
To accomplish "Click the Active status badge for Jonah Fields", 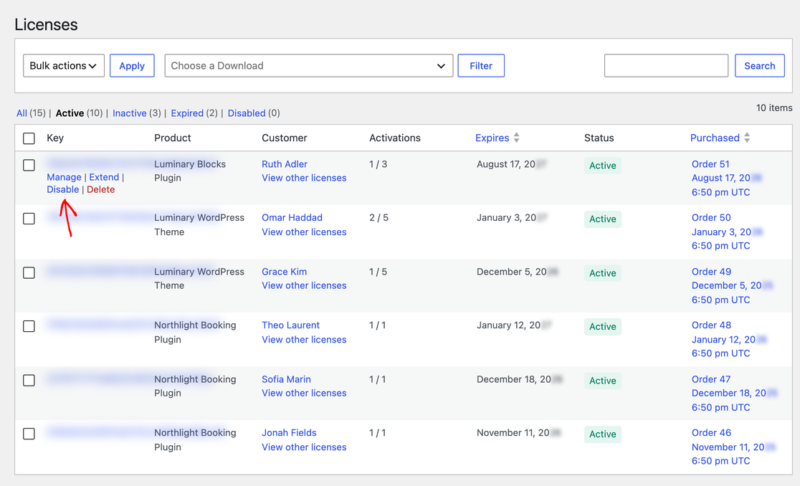I will point(603,434).
